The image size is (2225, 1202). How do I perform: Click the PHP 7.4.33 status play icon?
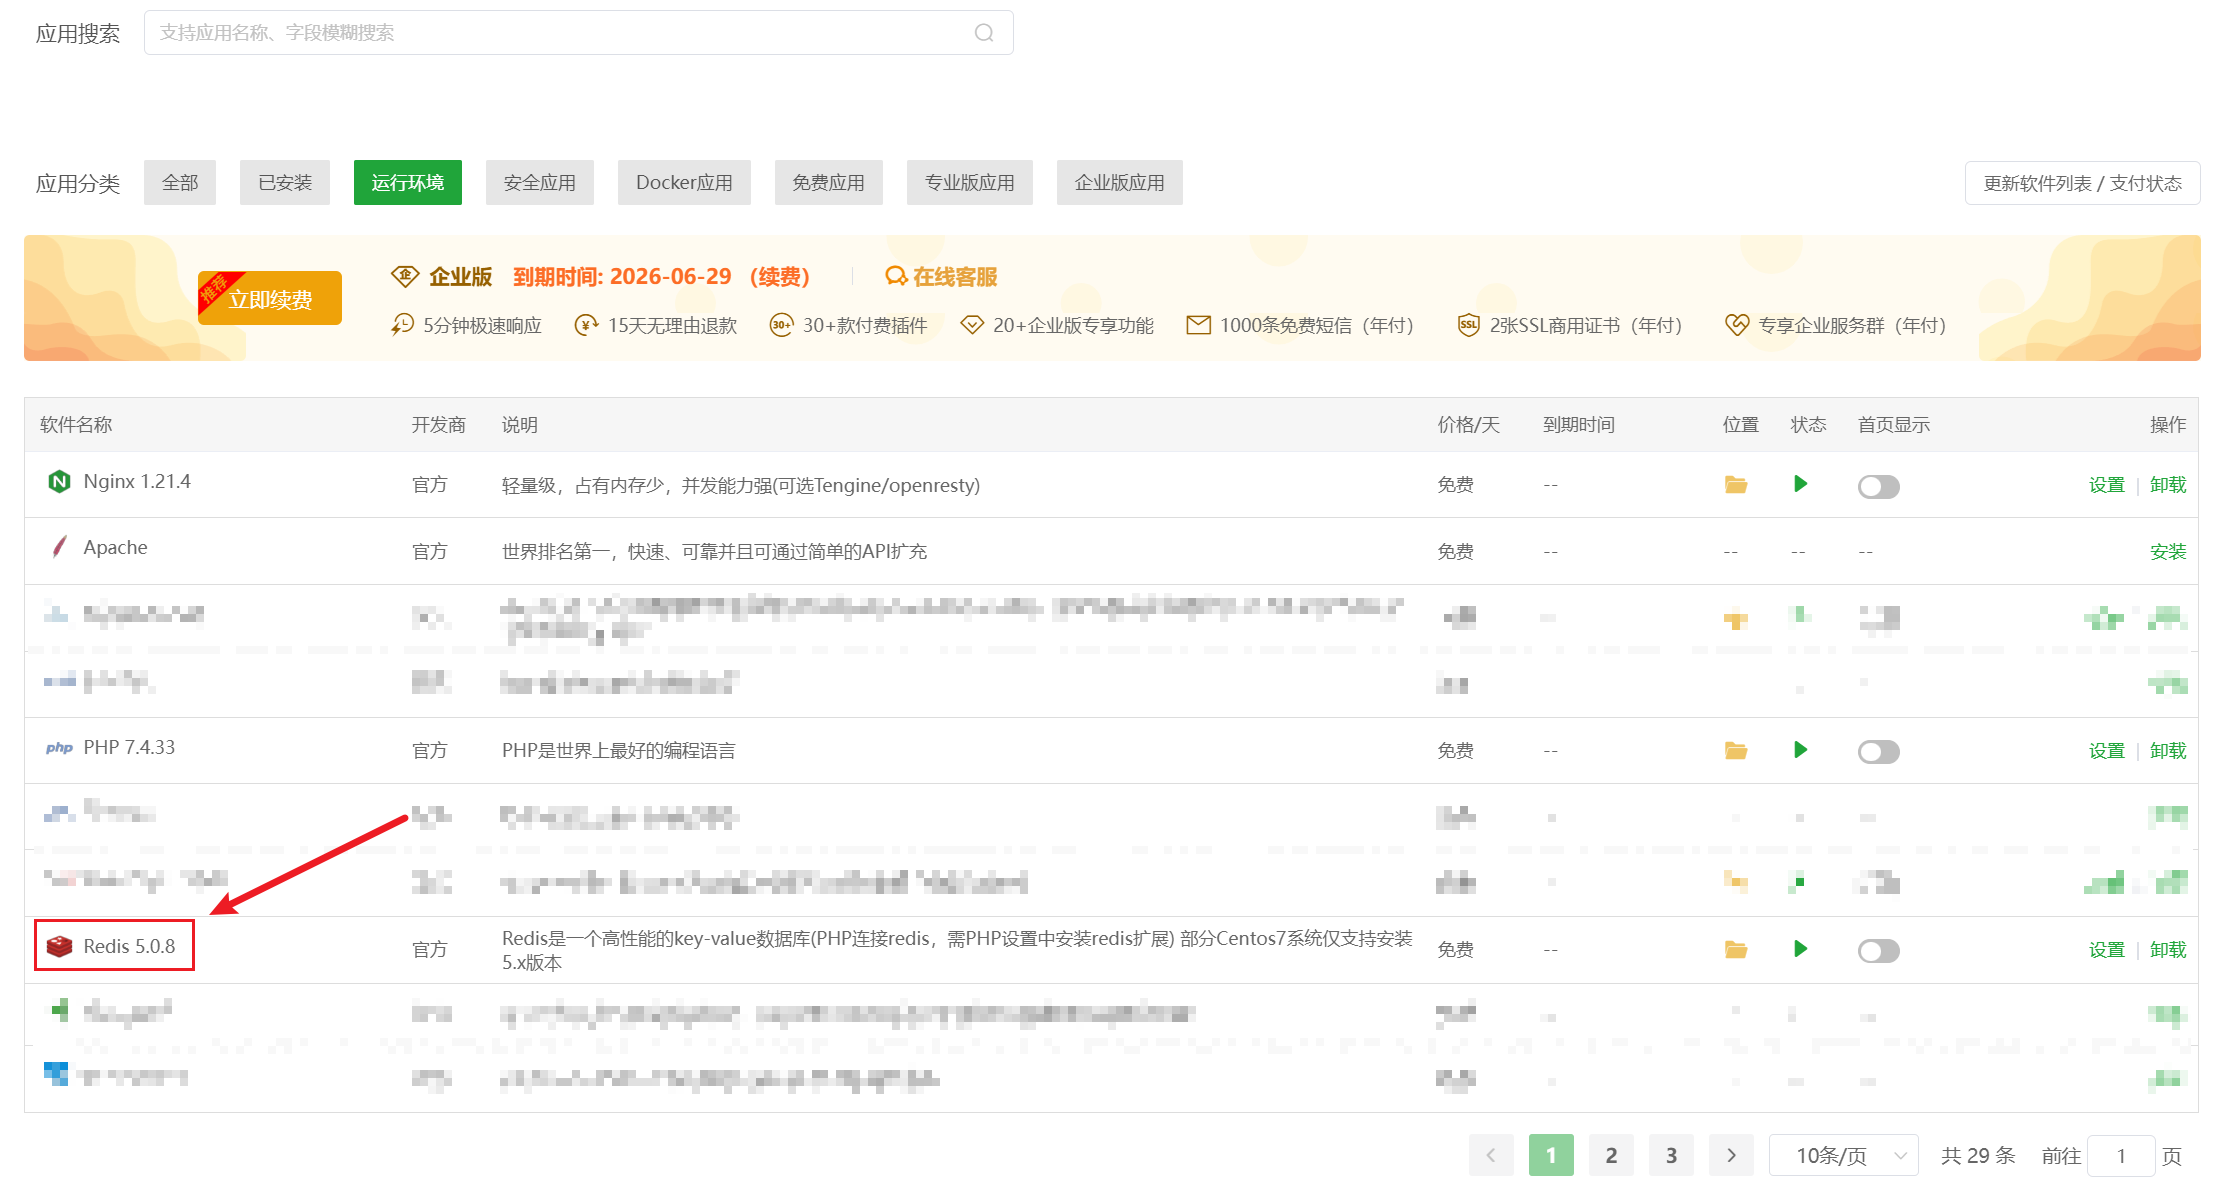(x=1800, y=750)
